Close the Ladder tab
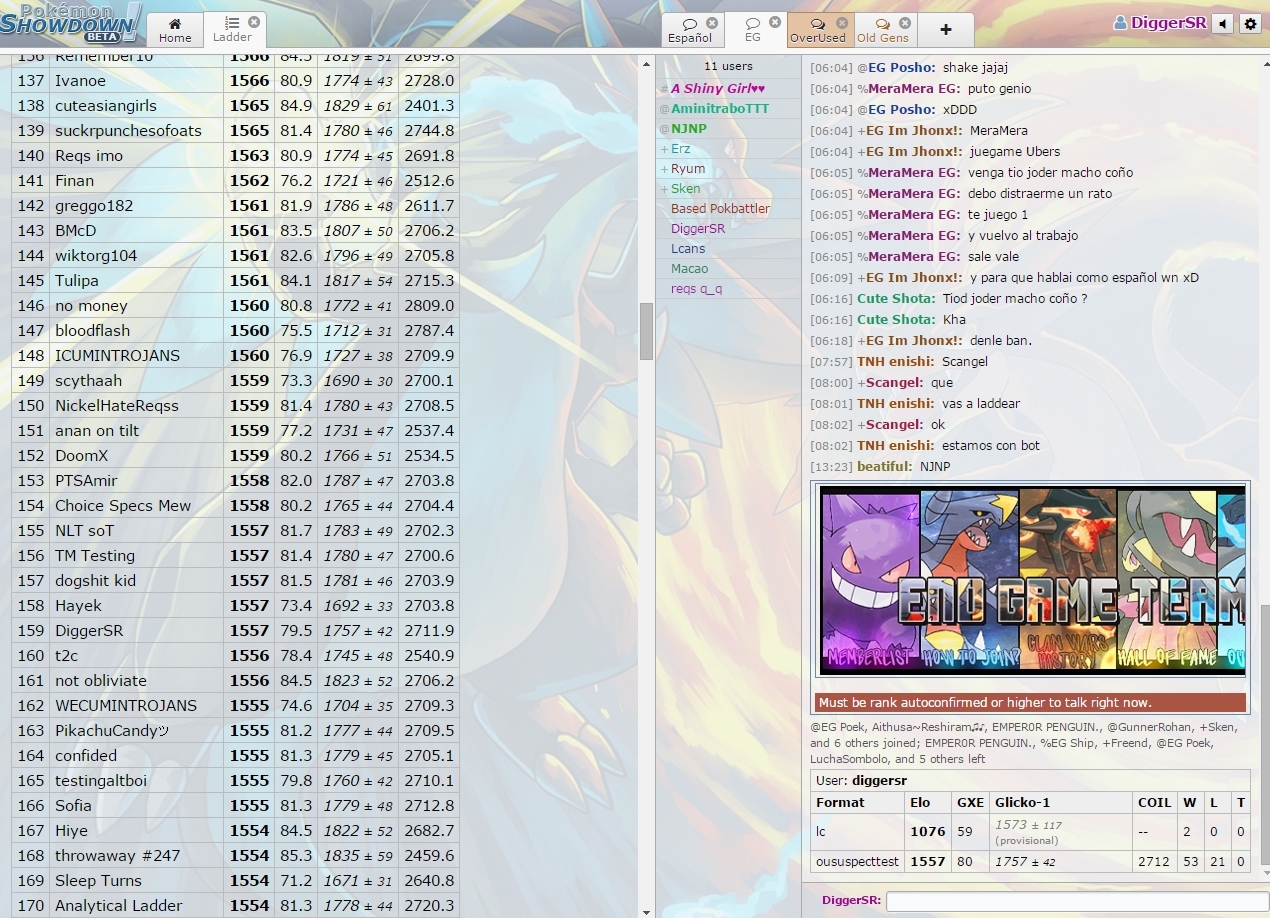The height and width of the screenshot is (918, 1270). pos(254,21)
